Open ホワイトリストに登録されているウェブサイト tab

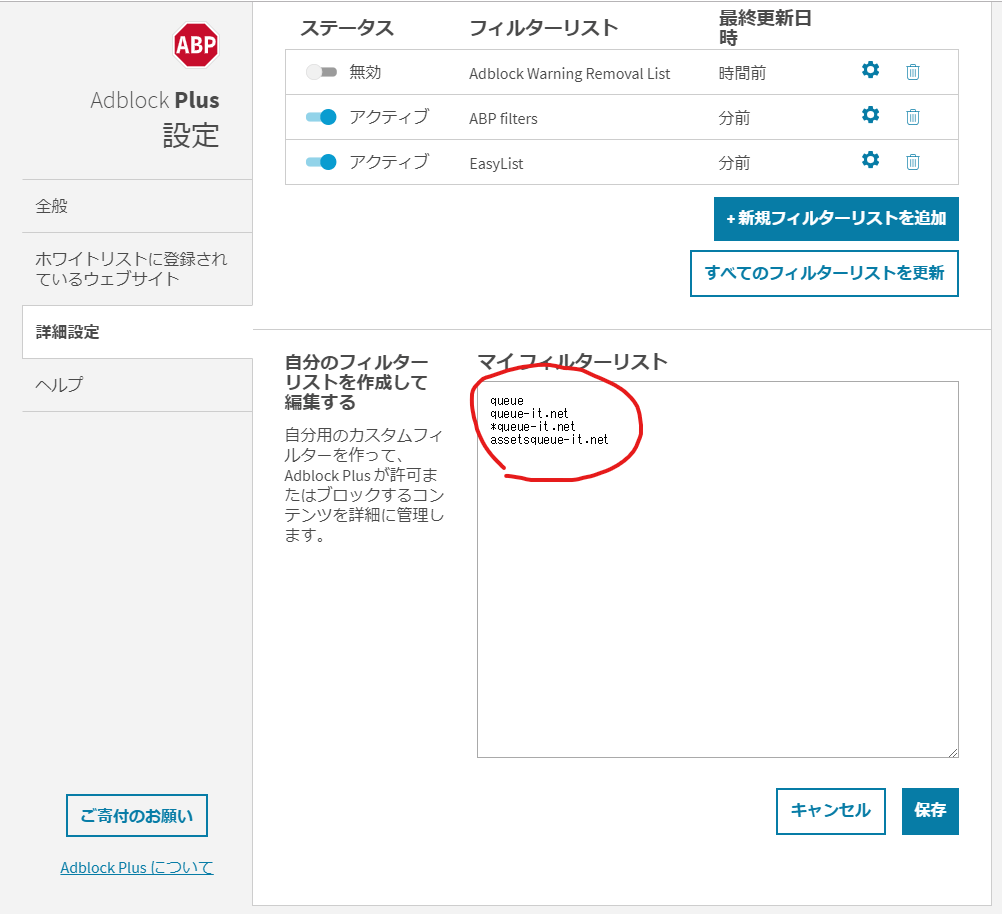point(137,269)
